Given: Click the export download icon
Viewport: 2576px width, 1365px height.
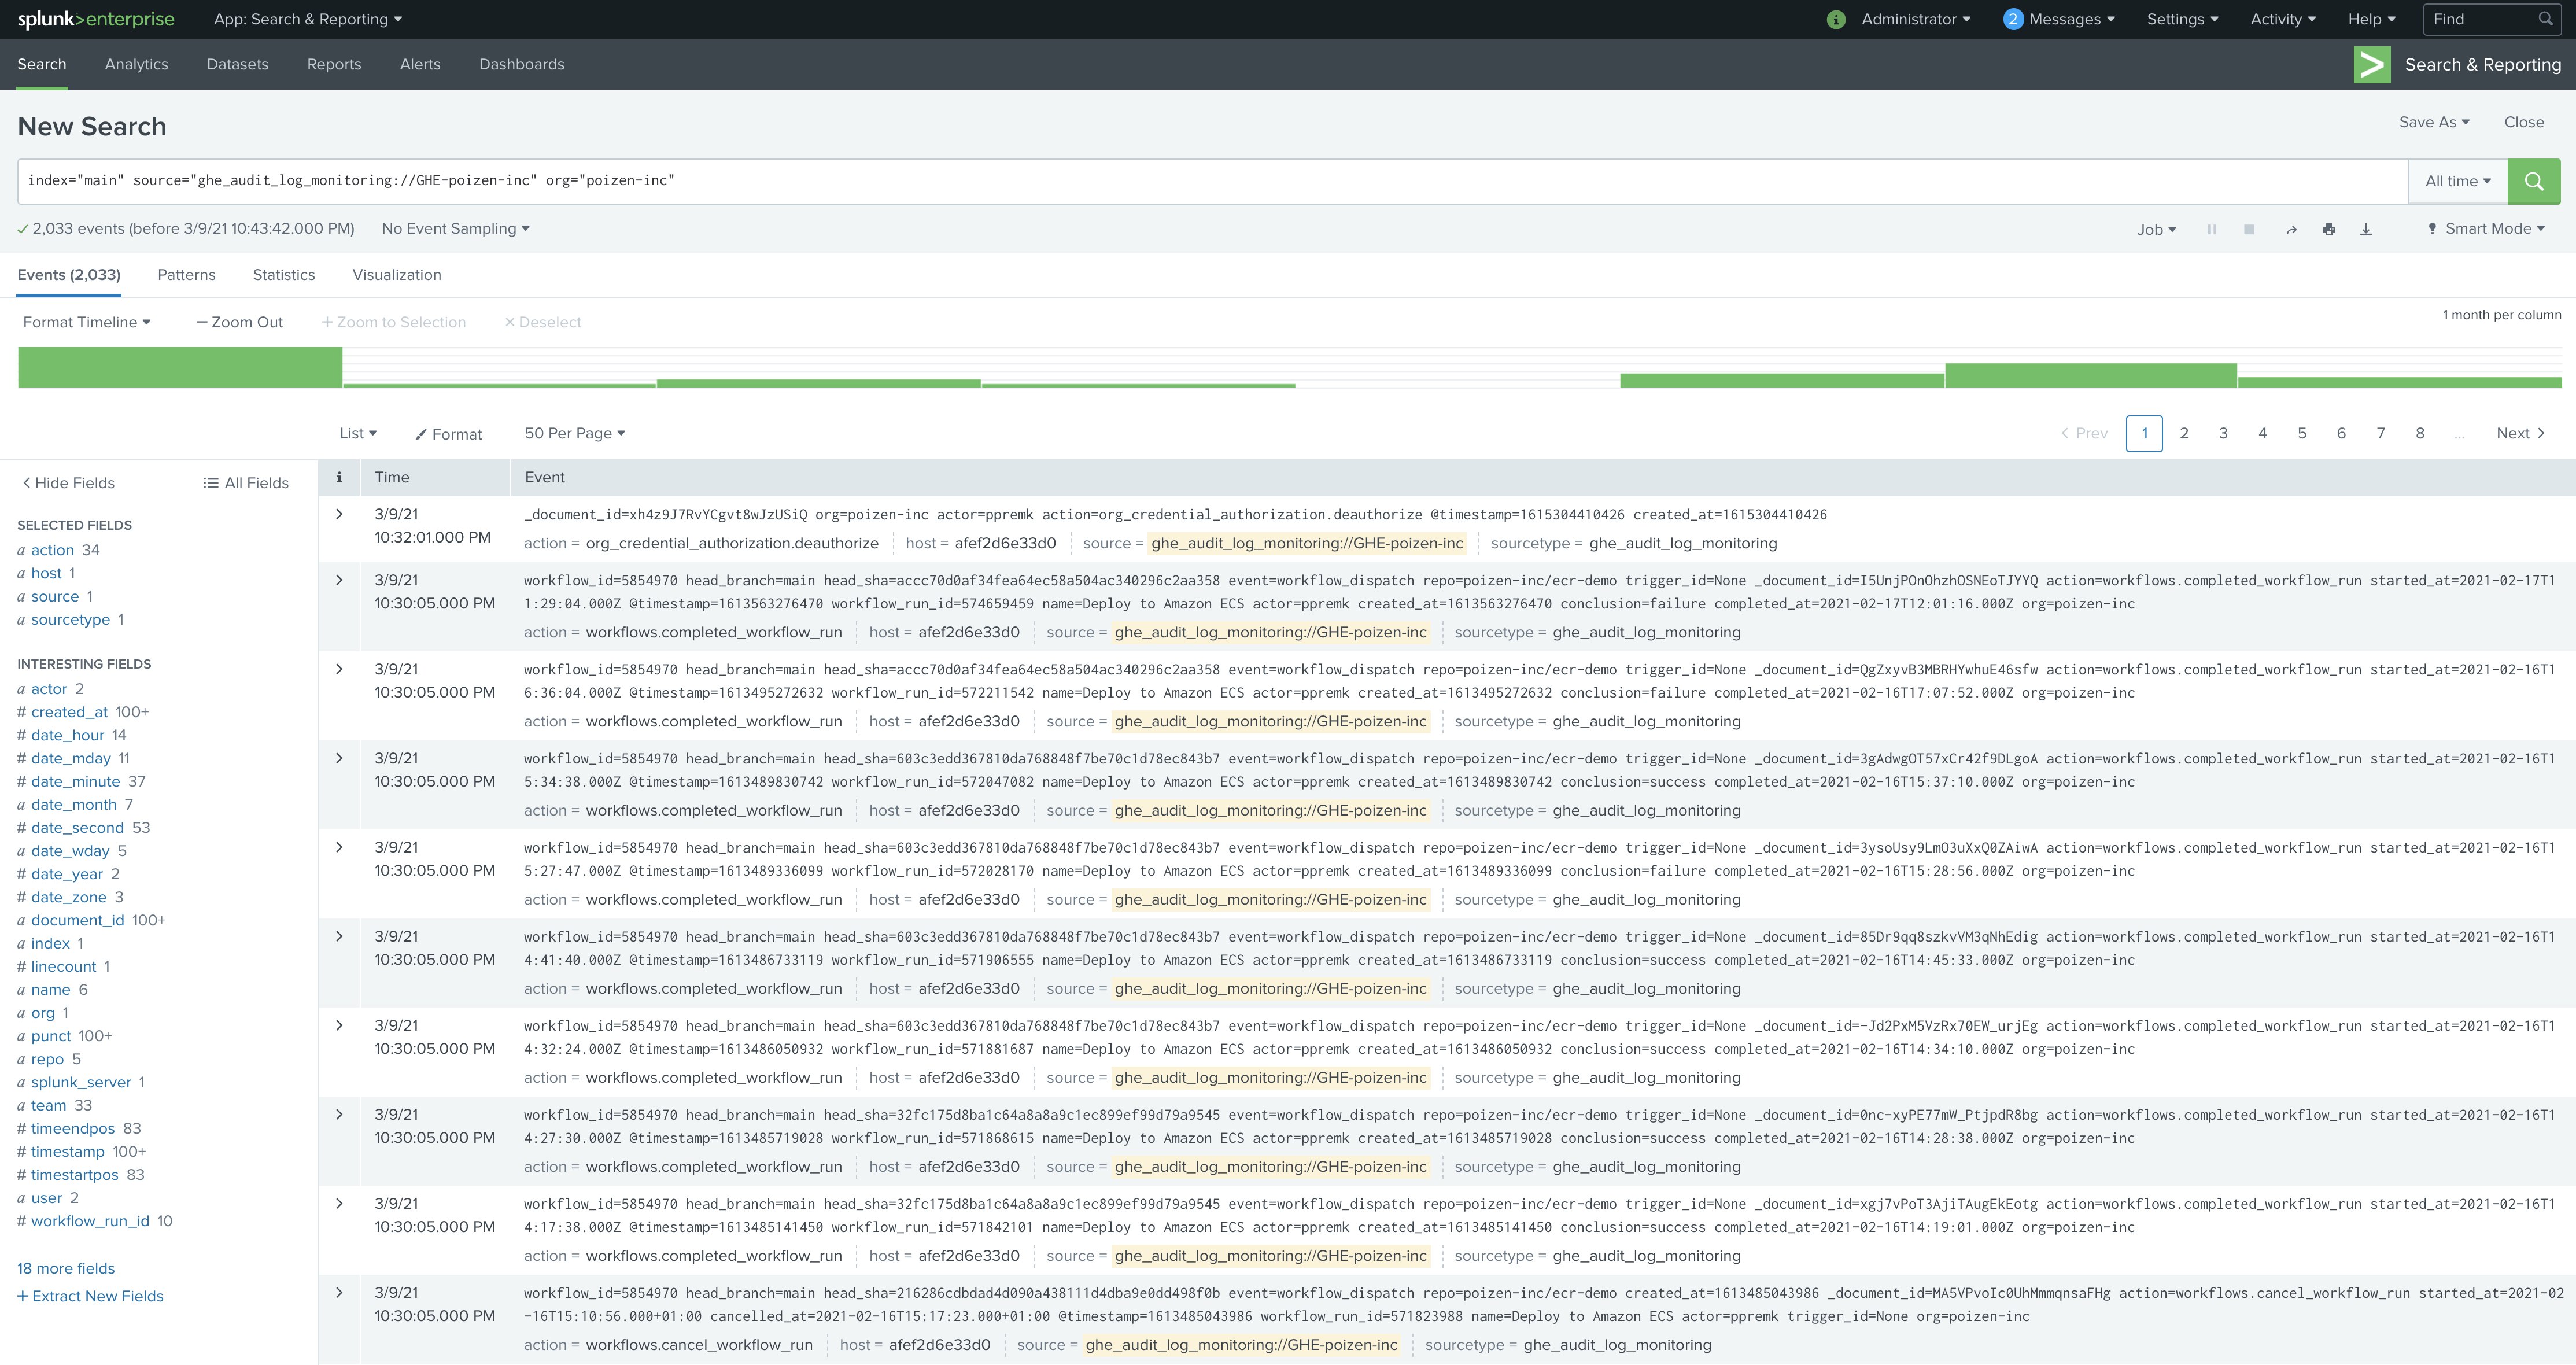Looking at the screenshot, I should pos(2366,230).
